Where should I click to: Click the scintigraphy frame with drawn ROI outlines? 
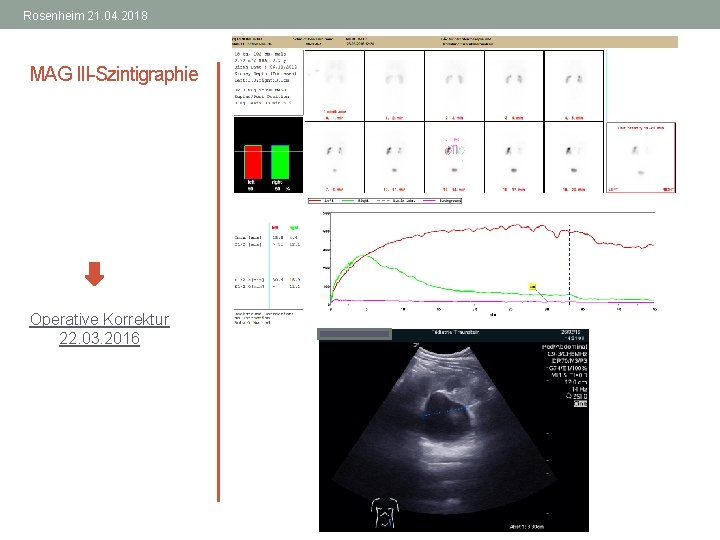pos(454,157)
